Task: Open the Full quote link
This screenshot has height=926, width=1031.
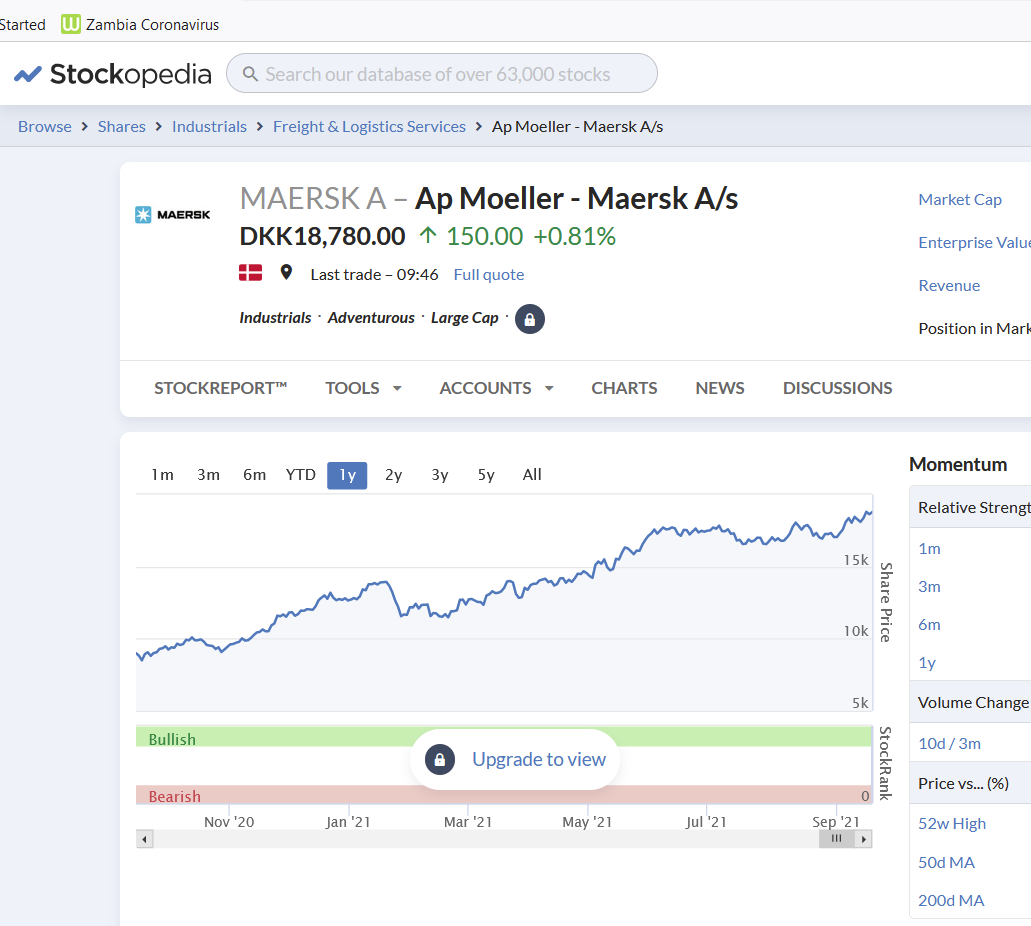Action: 489,274
